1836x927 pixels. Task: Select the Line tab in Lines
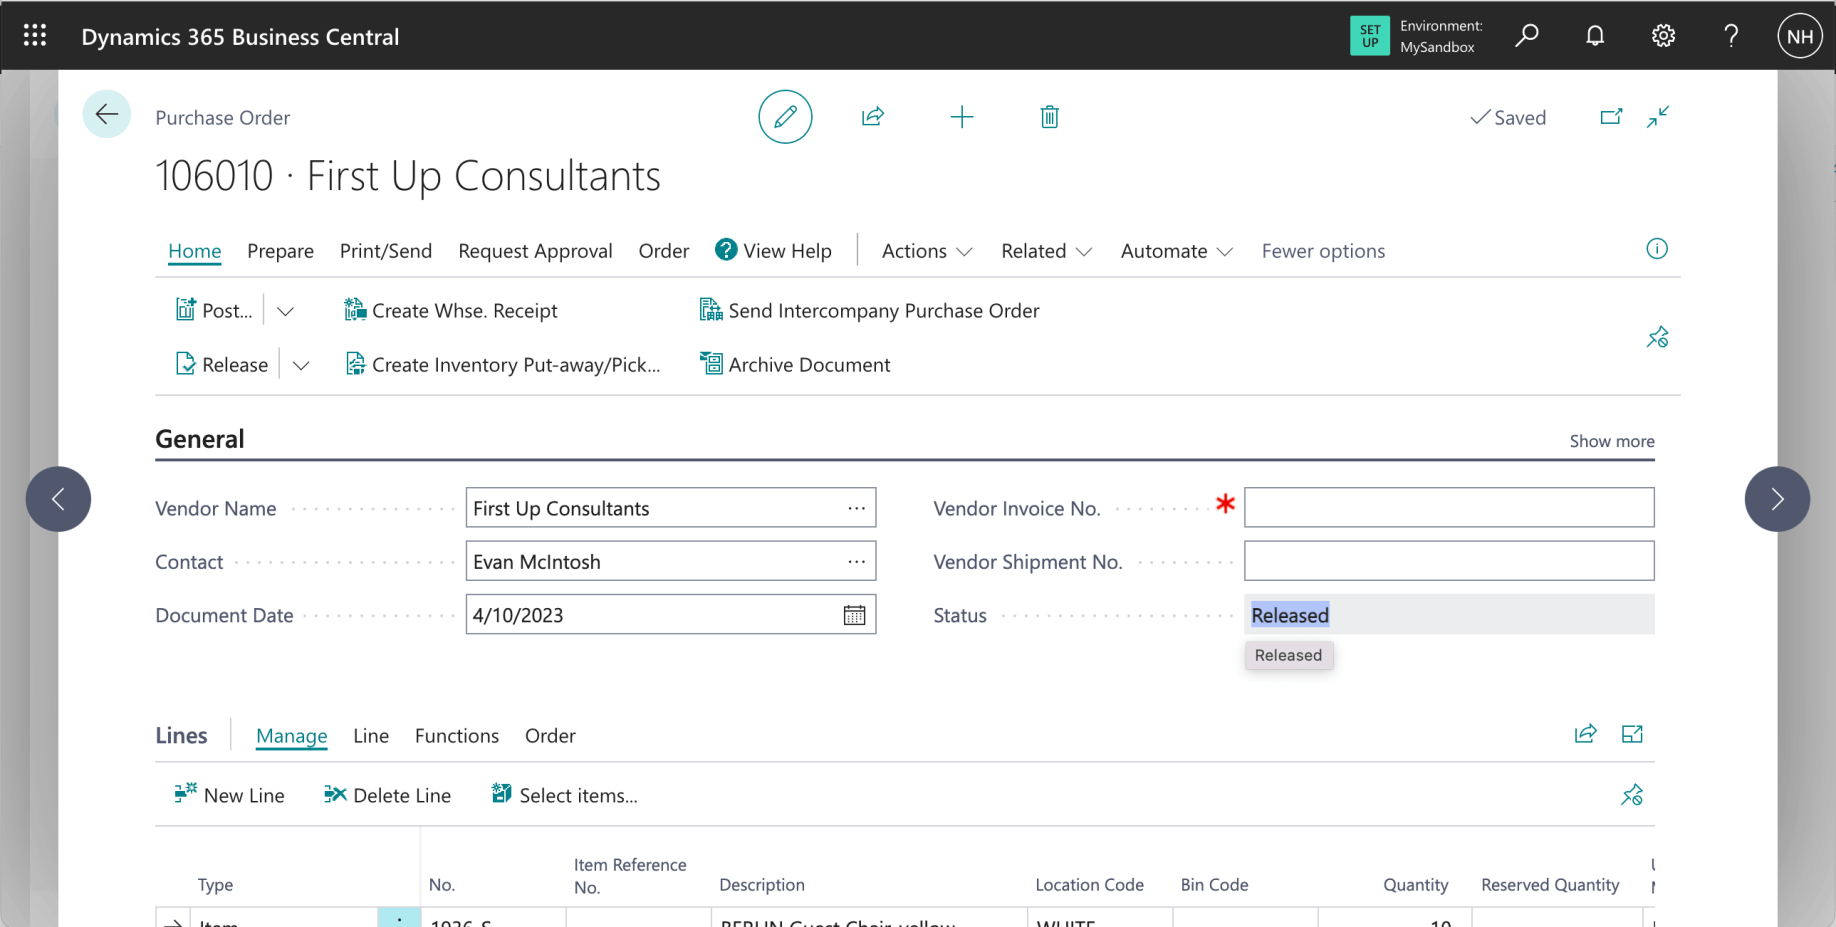(371, 736)
